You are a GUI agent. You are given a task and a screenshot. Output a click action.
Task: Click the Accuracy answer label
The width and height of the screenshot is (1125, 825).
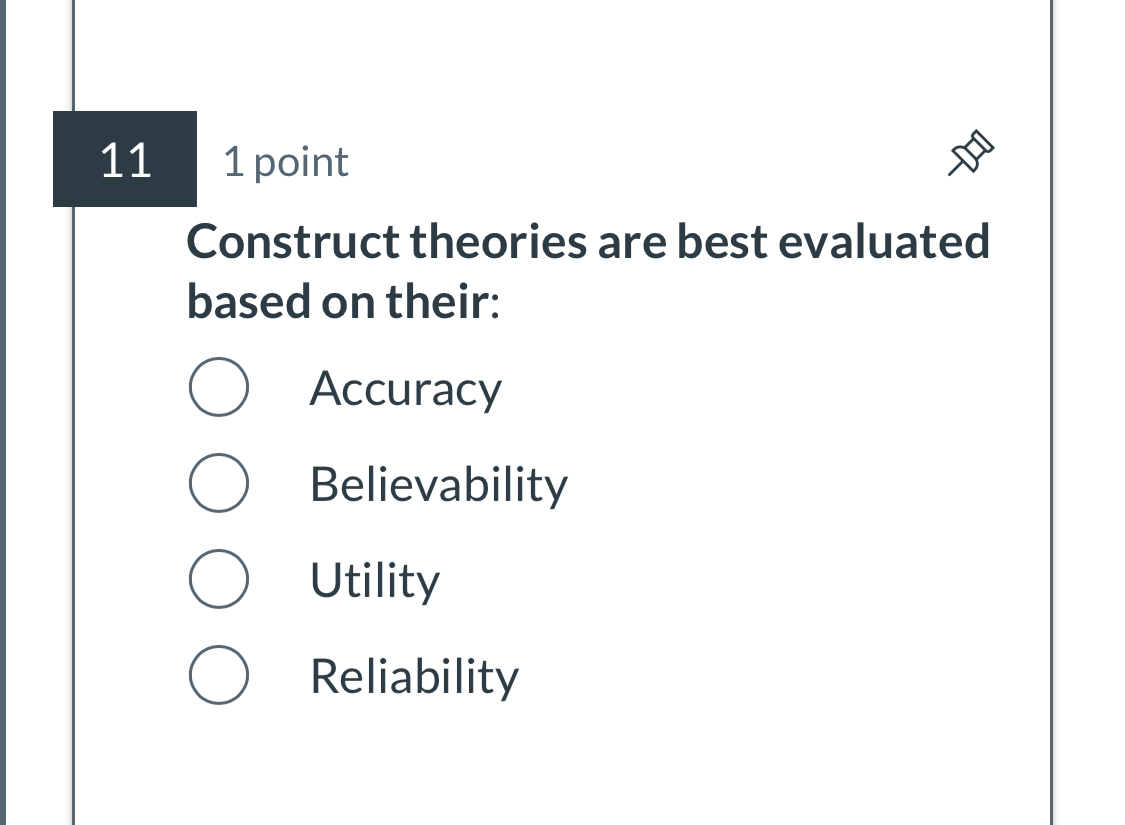405,389
